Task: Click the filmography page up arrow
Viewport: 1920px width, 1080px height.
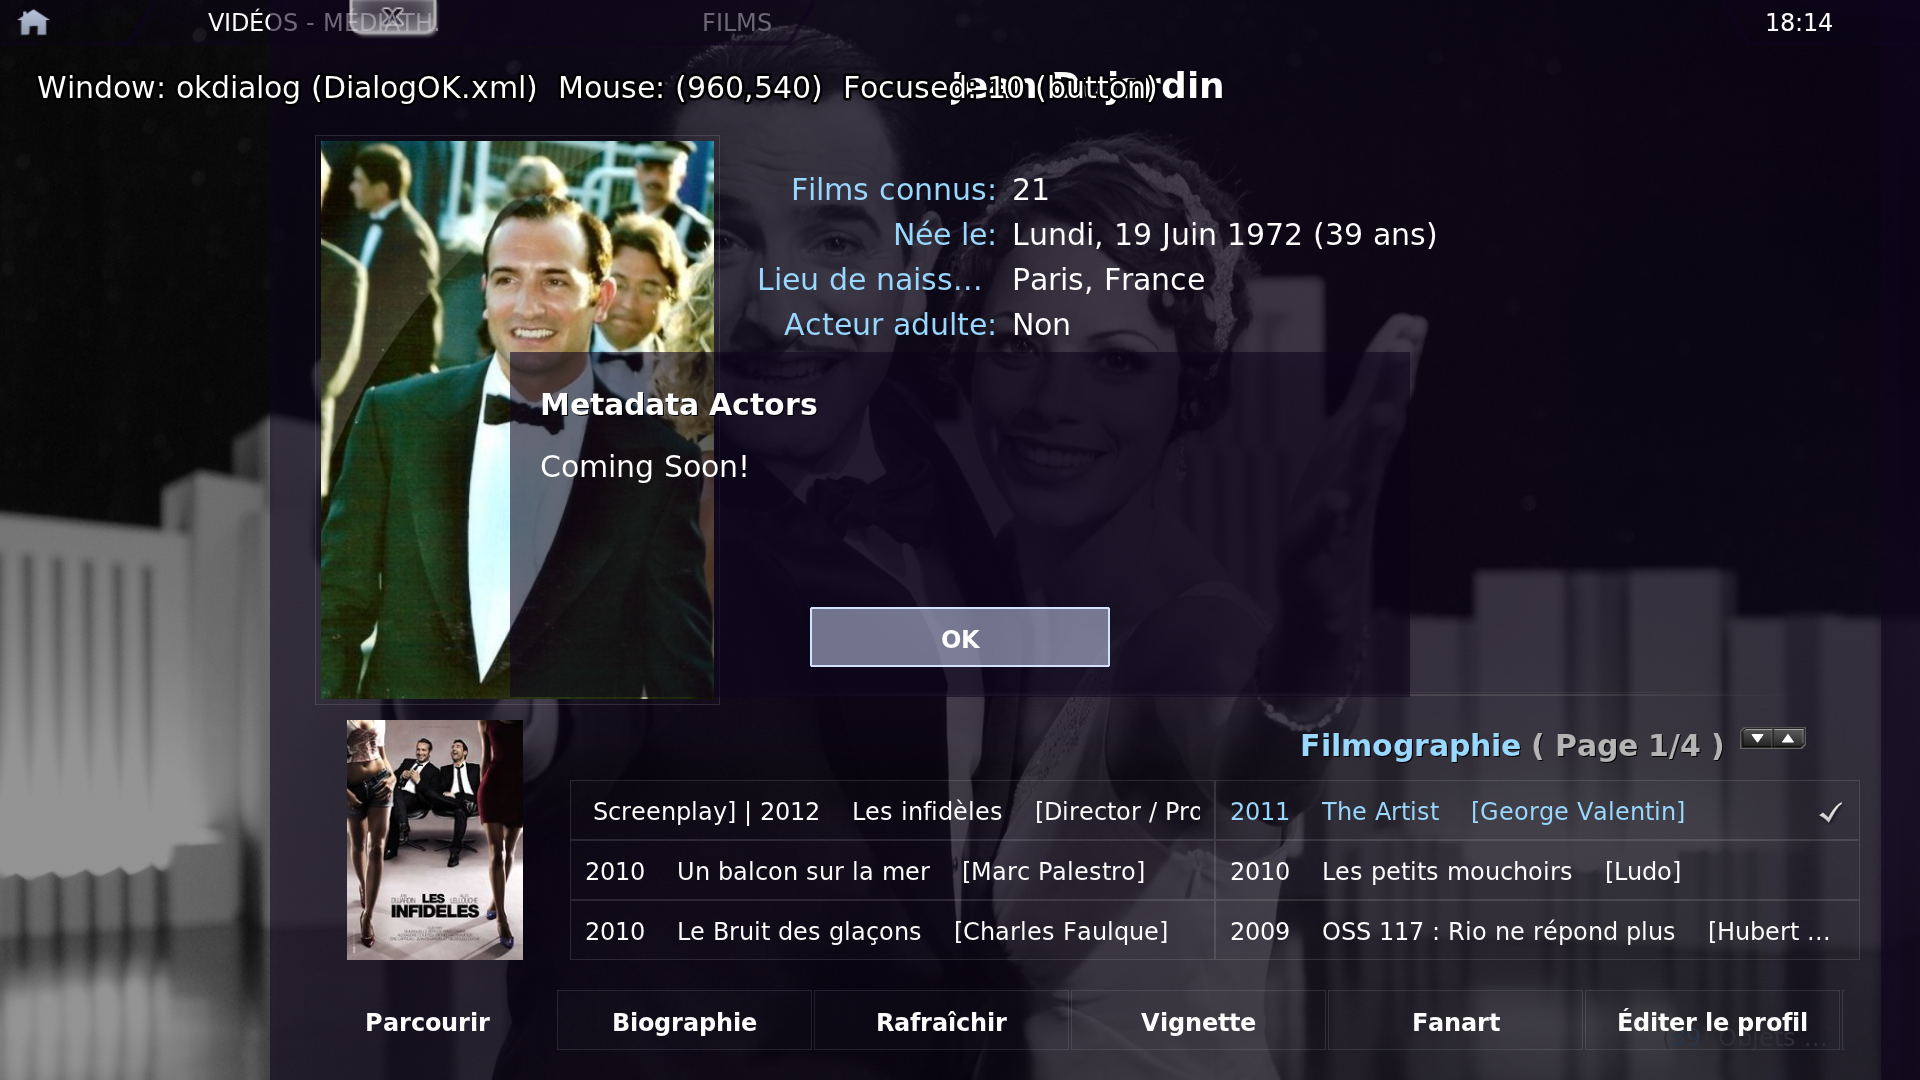Action: click(x=1789, y=739)
